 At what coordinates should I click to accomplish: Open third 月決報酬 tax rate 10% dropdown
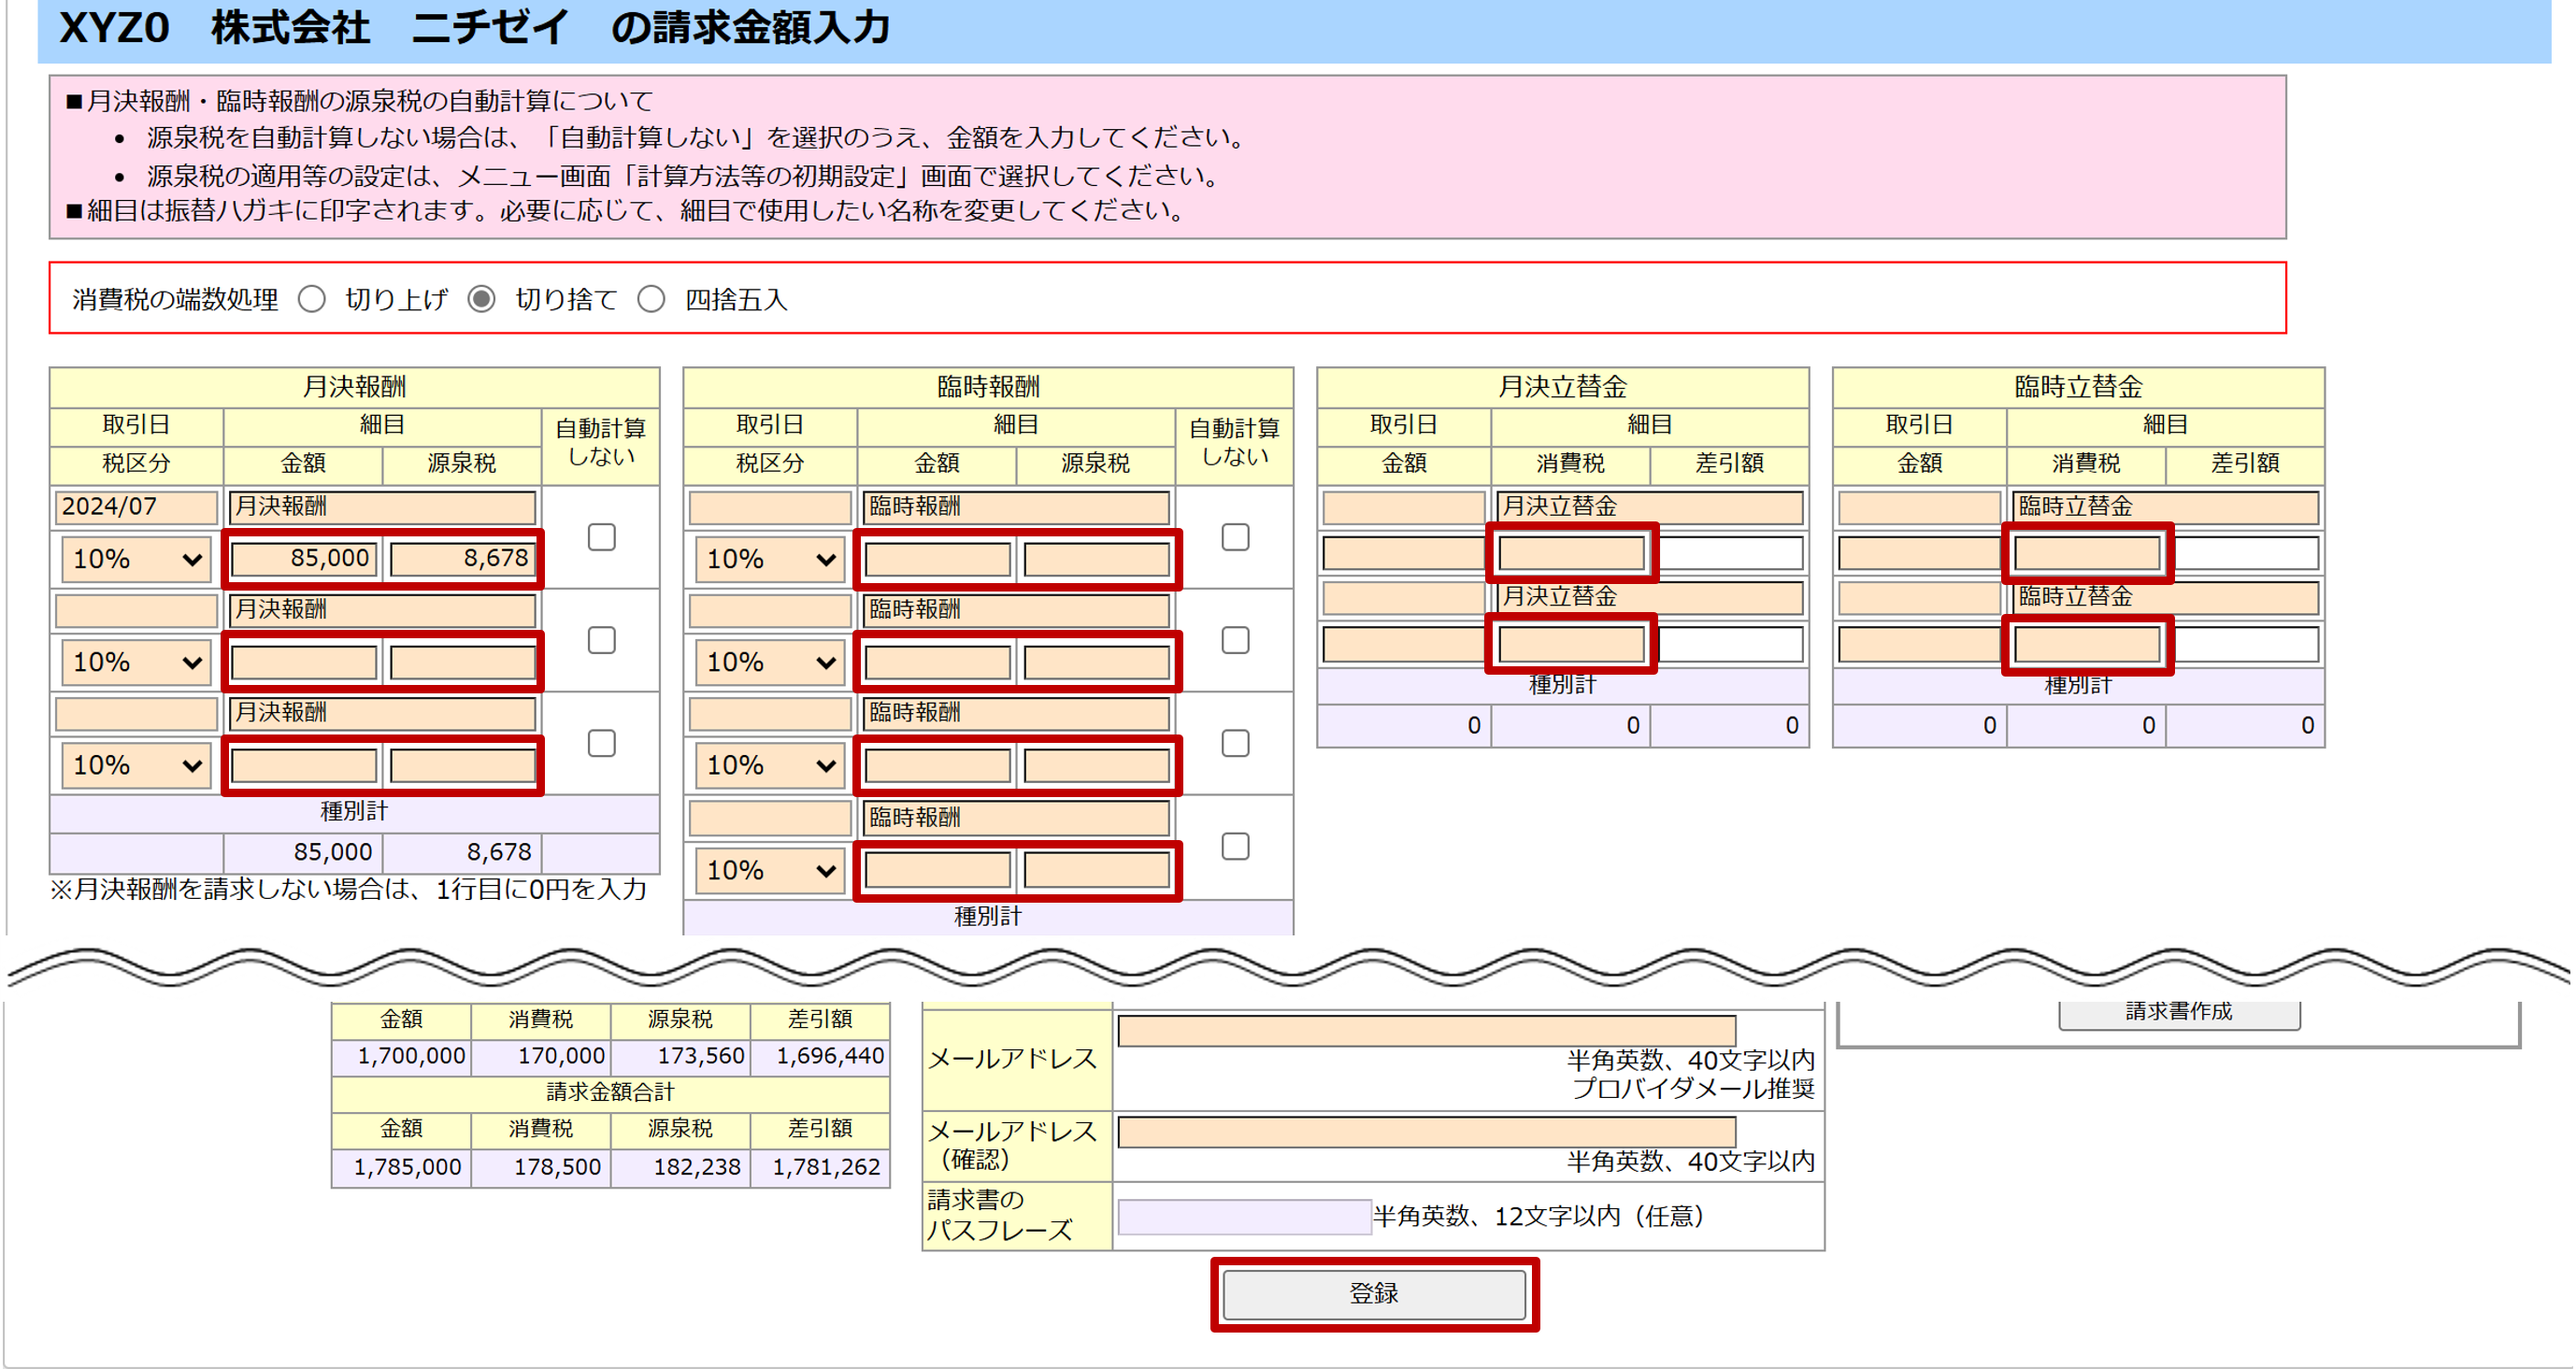pos(136,766)
